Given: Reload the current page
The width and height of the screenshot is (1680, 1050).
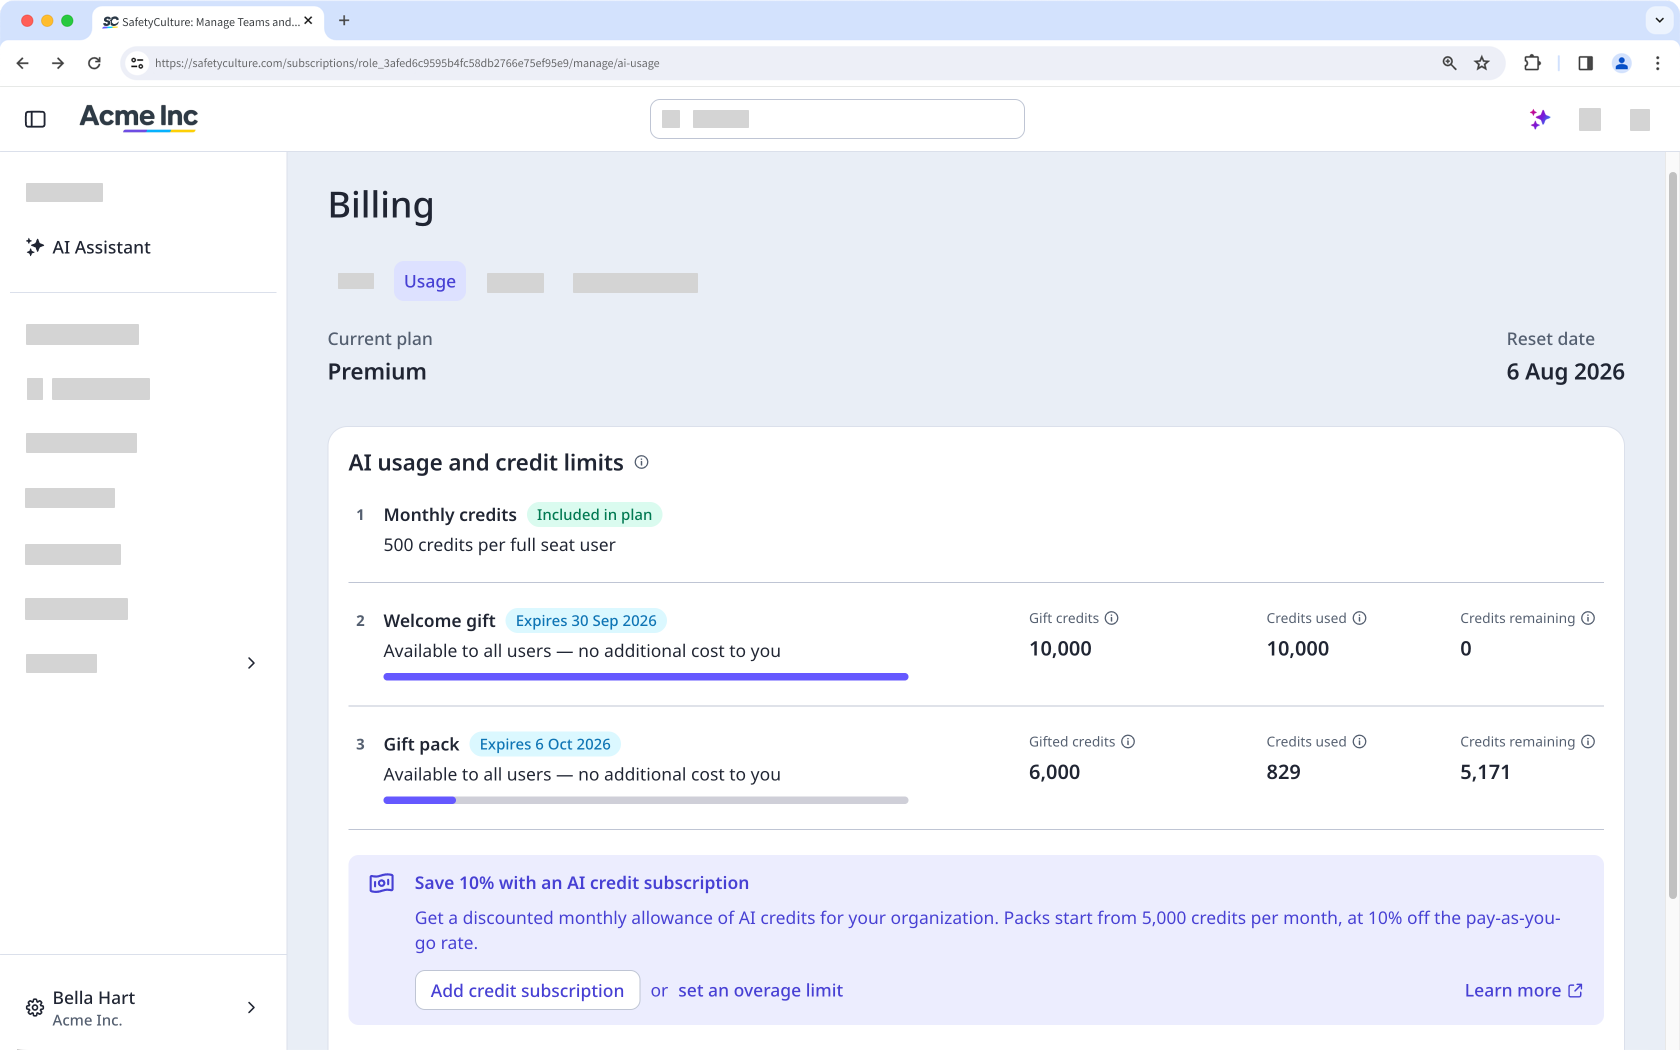Looking at the screenshot, I should (x=94, y=63).
